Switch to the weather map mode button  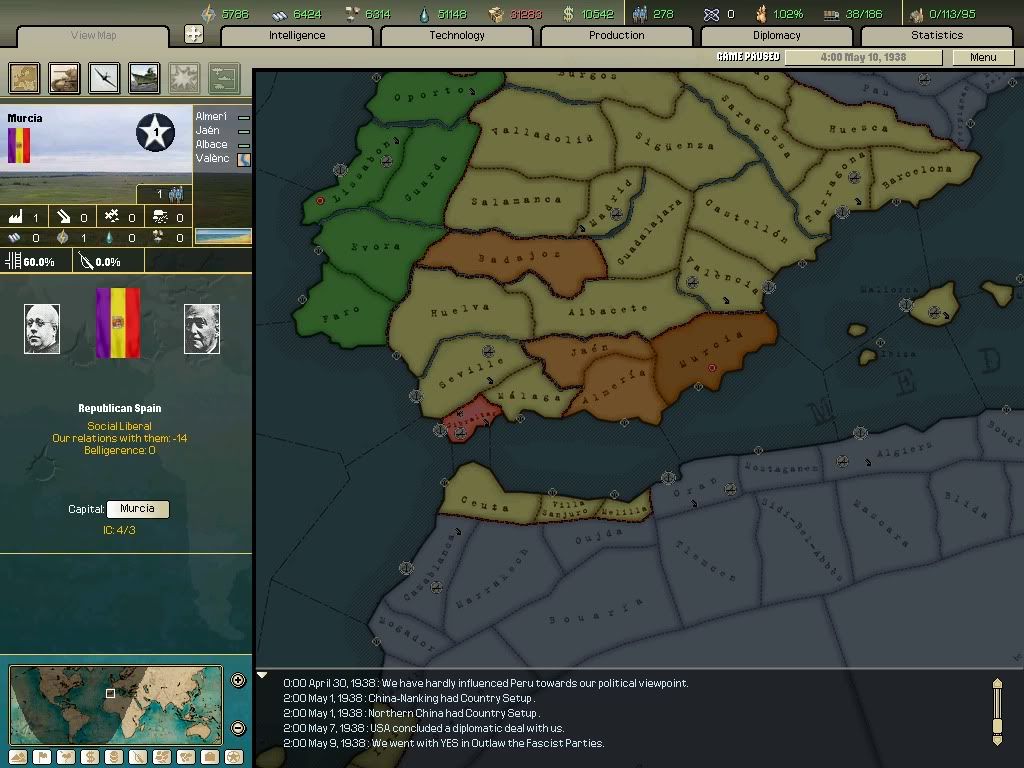66,757
